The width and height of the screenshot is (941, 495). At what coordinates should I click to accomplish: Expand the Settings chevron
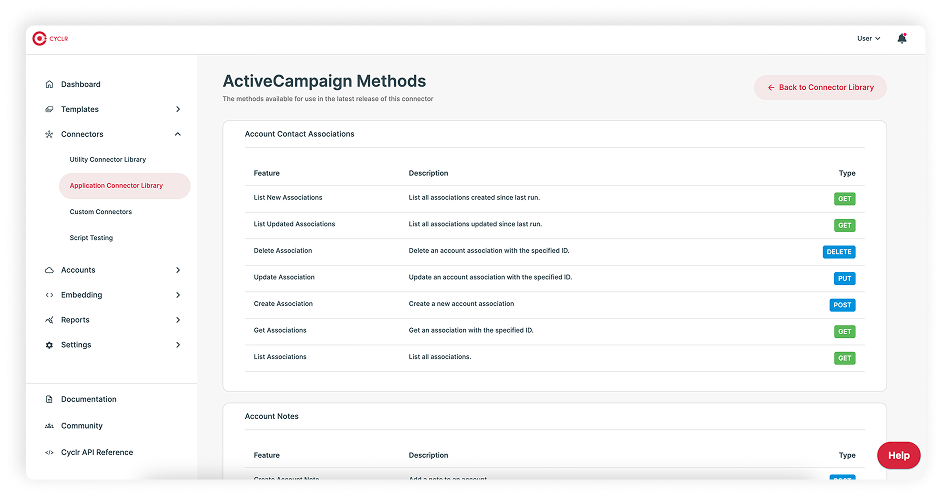[x=178, y=345]
